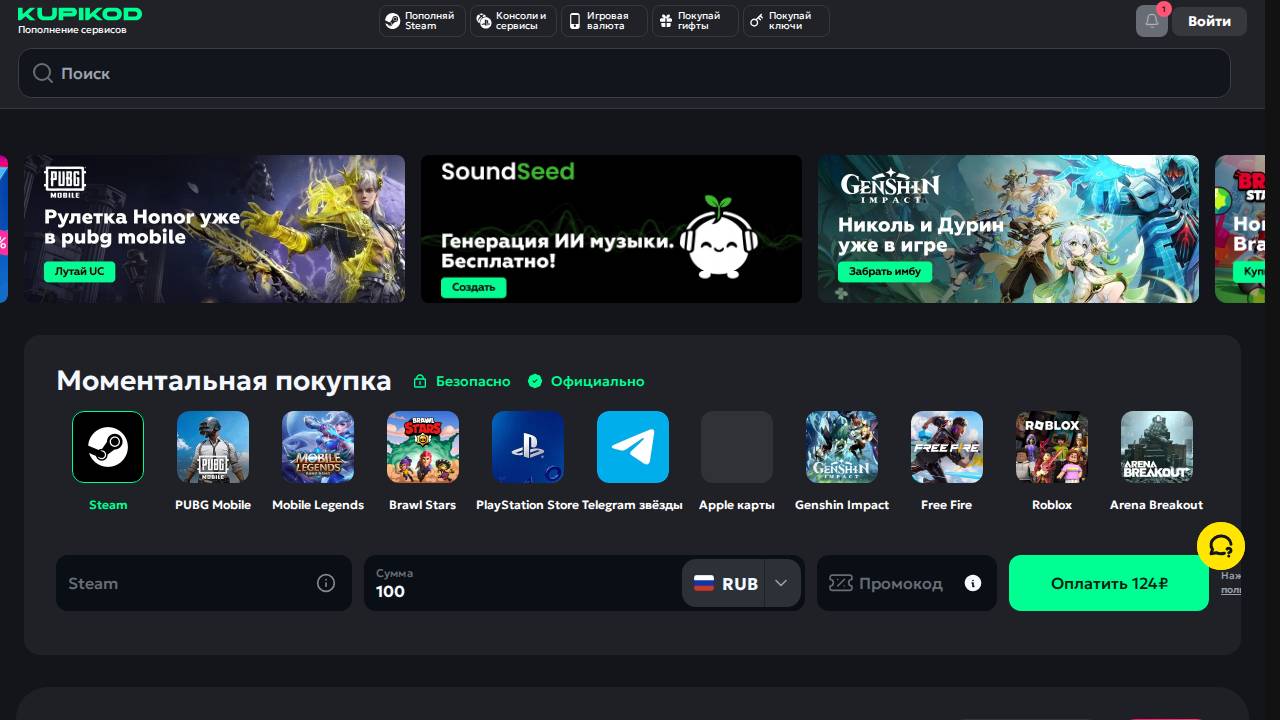
Task: Expand the RUB currency dropdown
Action: pos(741,583)
